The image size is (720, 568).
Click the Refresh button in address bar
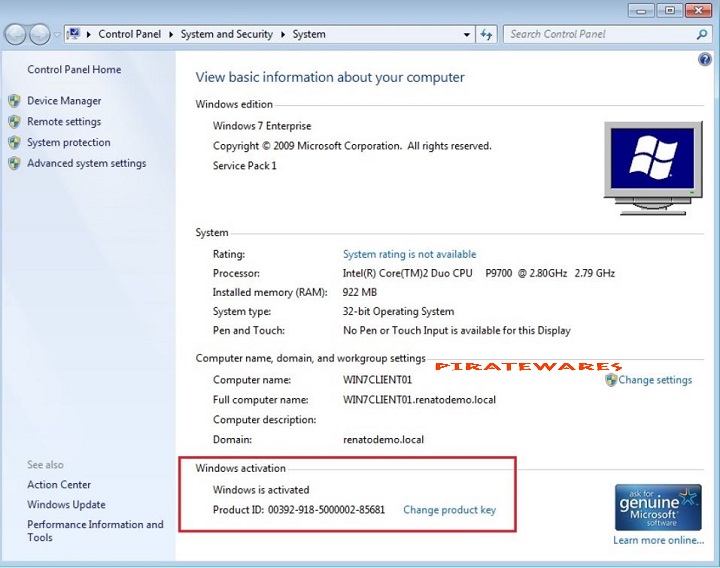[486, 34]
